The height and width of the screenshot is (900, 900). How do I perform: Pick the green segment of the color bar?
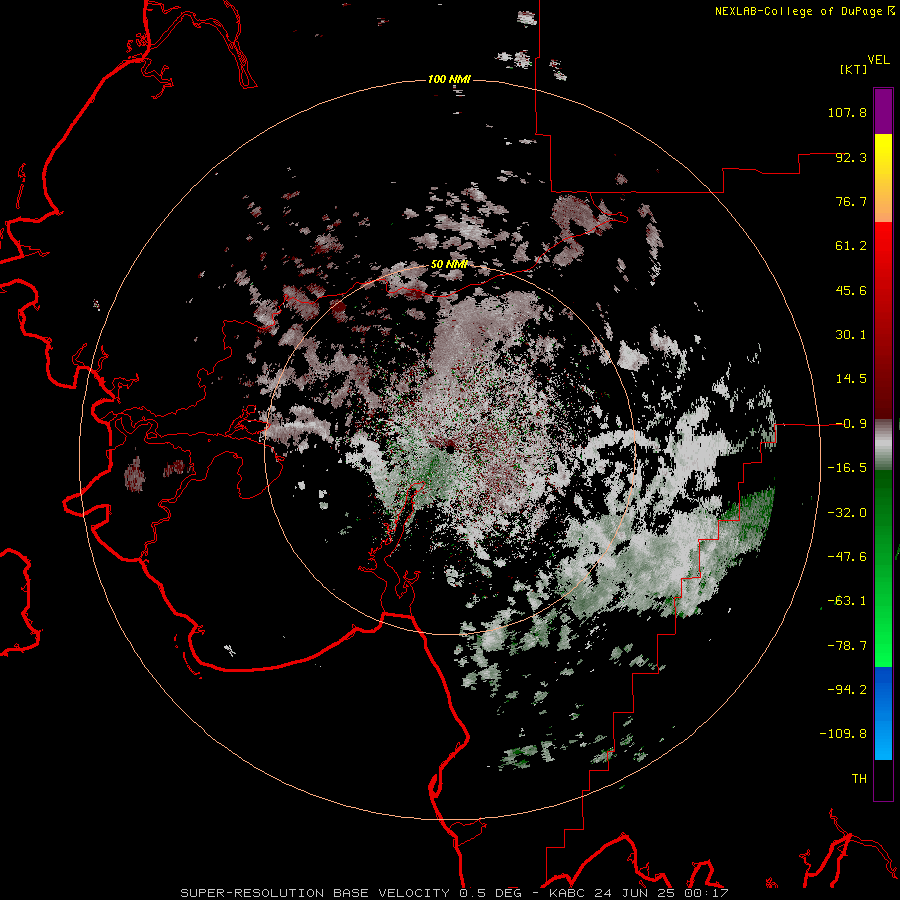click(883, 568)
